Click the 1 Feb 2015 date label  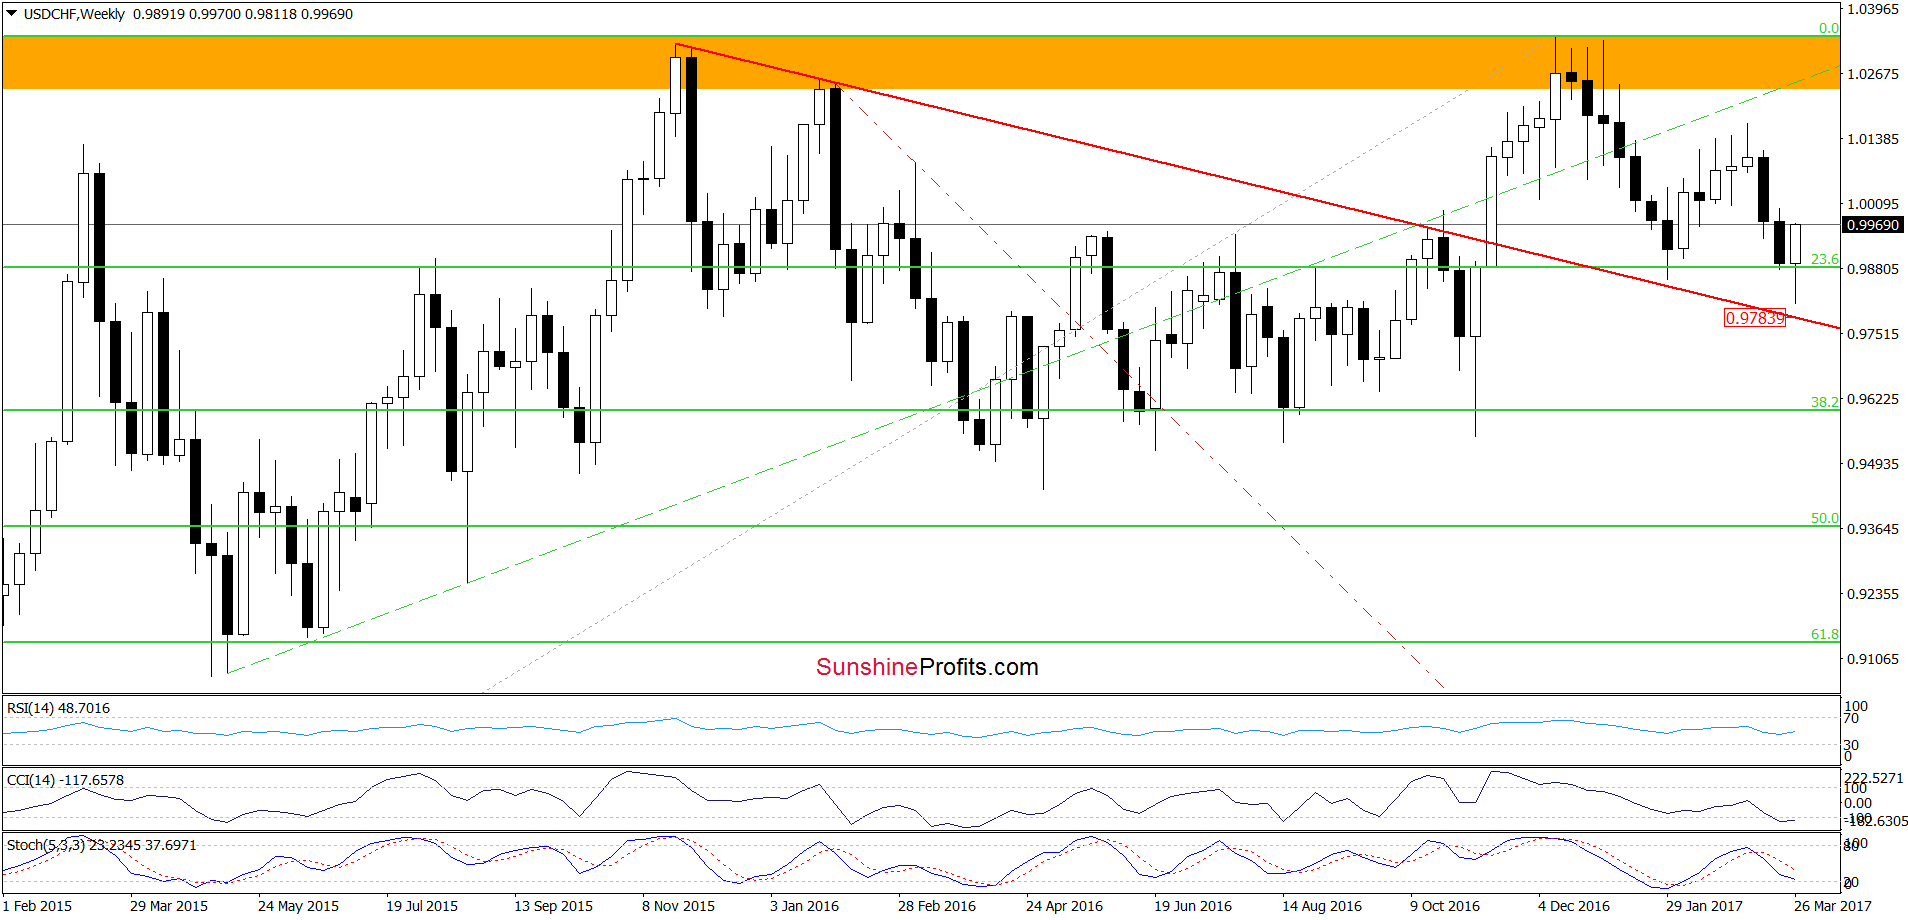(37, 906)
